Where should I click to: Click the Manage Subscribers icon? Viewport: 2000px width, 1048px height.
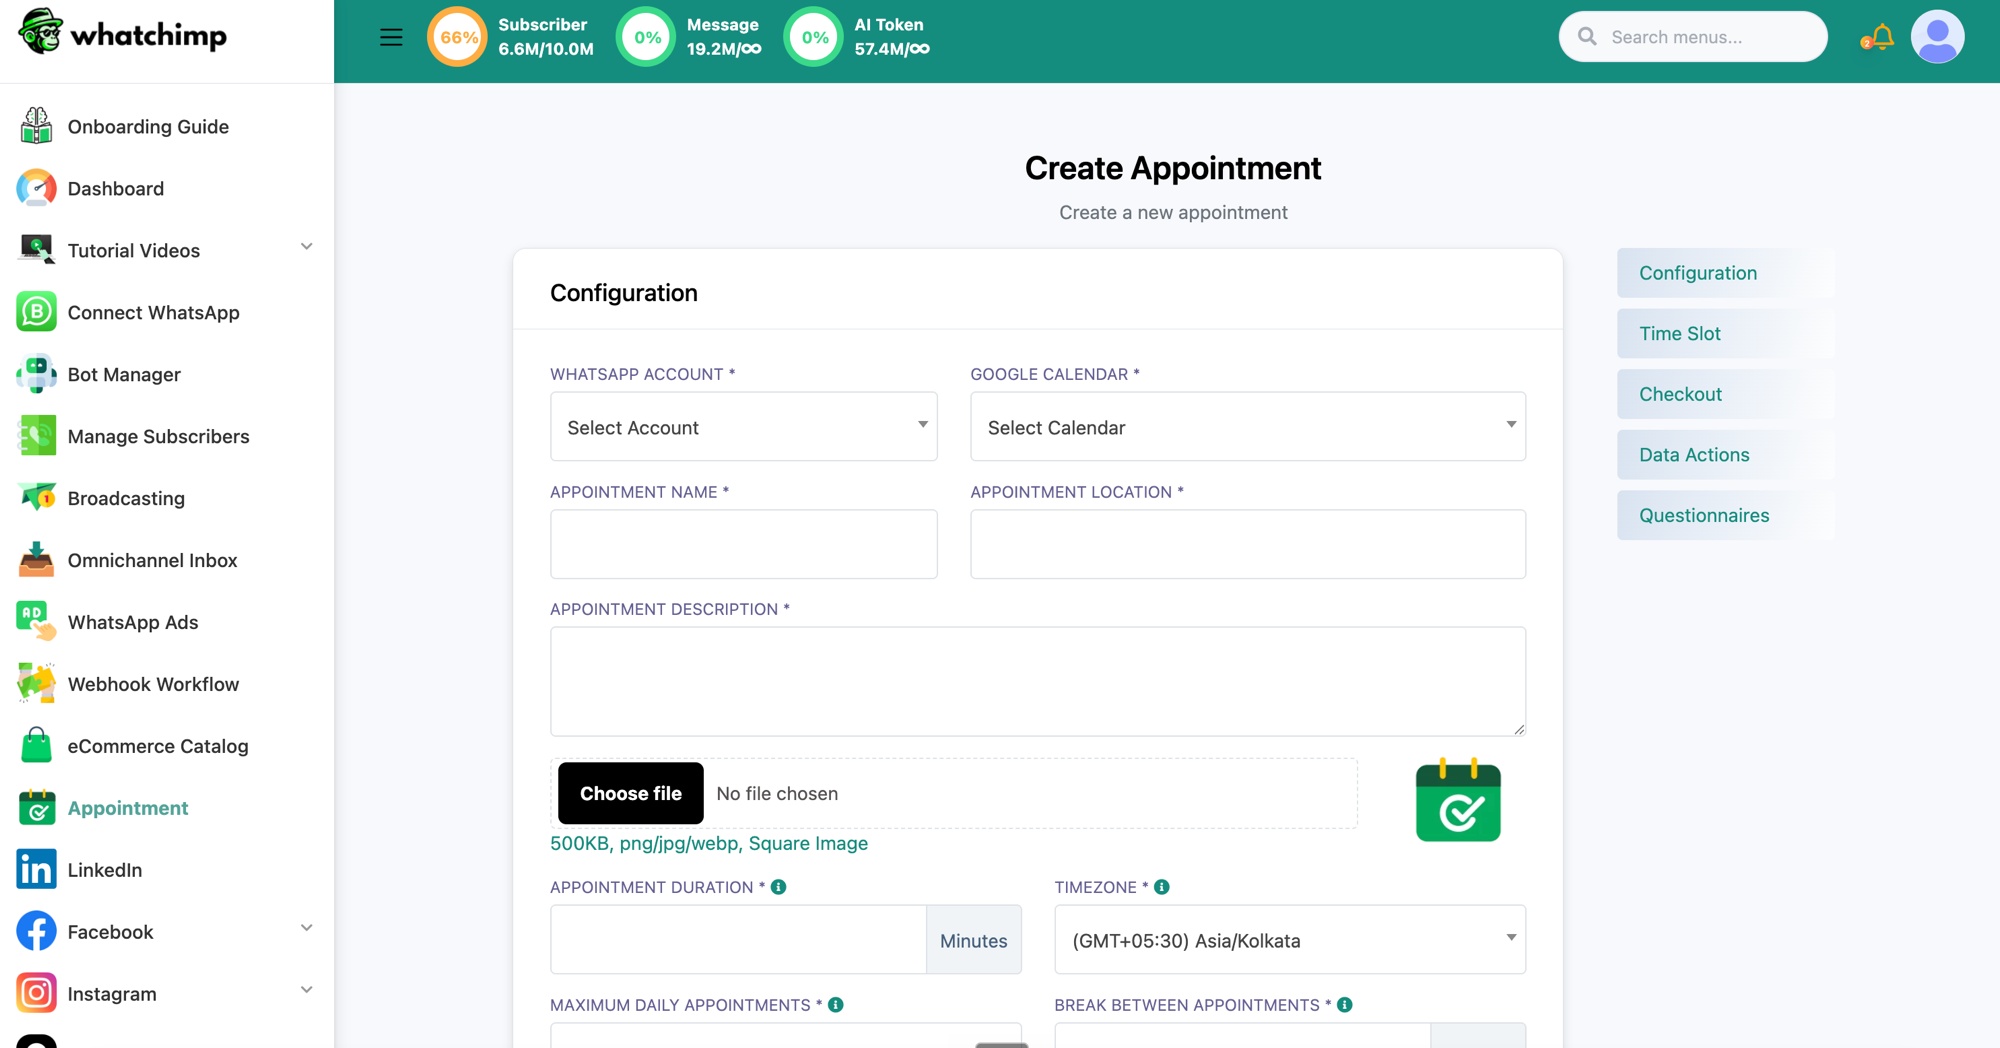(36, 436)
